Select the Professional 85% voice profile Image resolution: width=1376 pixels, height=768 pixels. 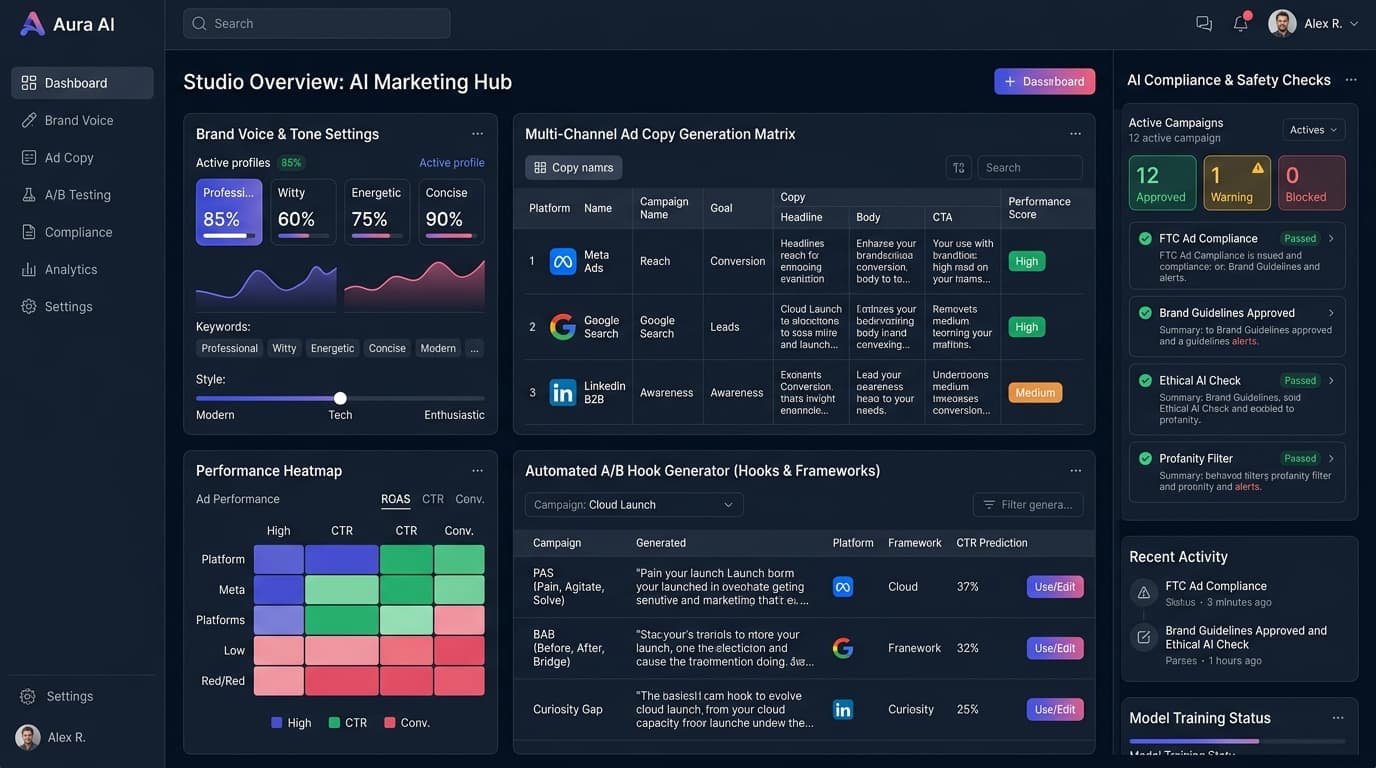(x=229, y=212)
